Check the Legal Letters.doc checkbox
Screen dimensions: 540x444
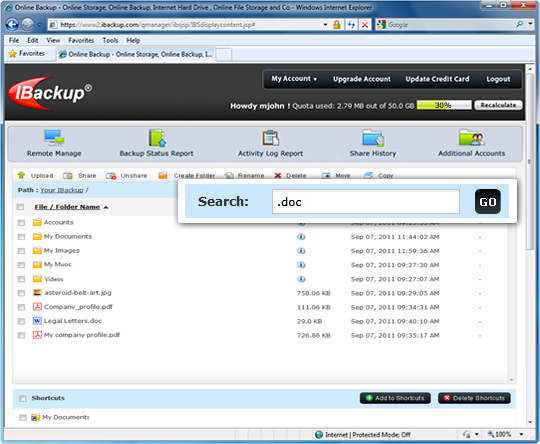21,321
